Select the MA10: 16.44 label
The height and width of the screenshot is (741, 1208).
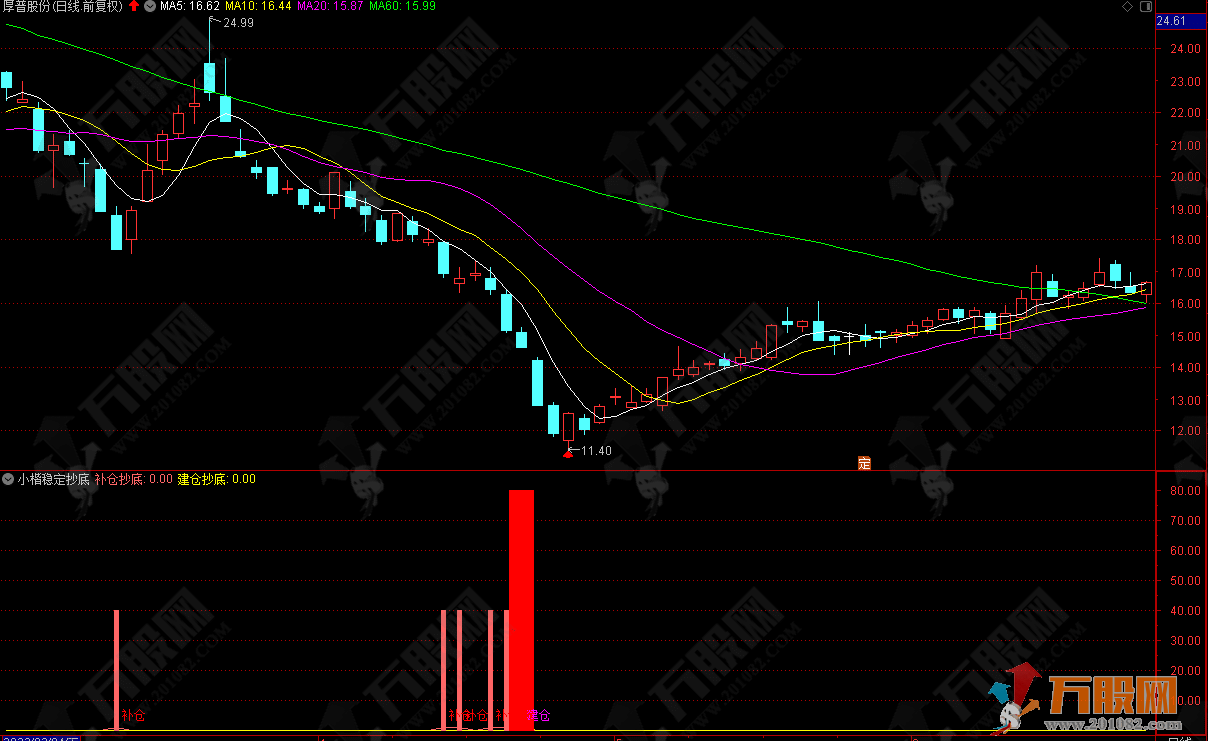[259, 7]
